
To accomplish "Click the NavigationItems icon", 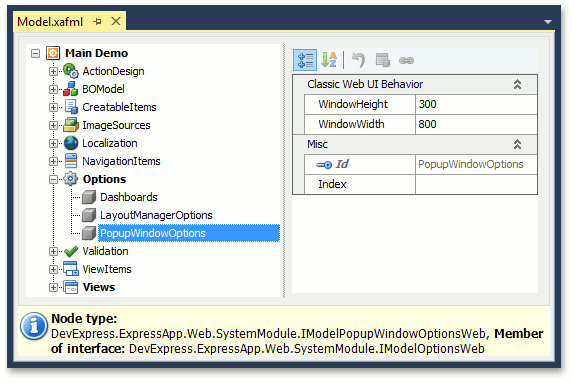I will click(71, 161).
